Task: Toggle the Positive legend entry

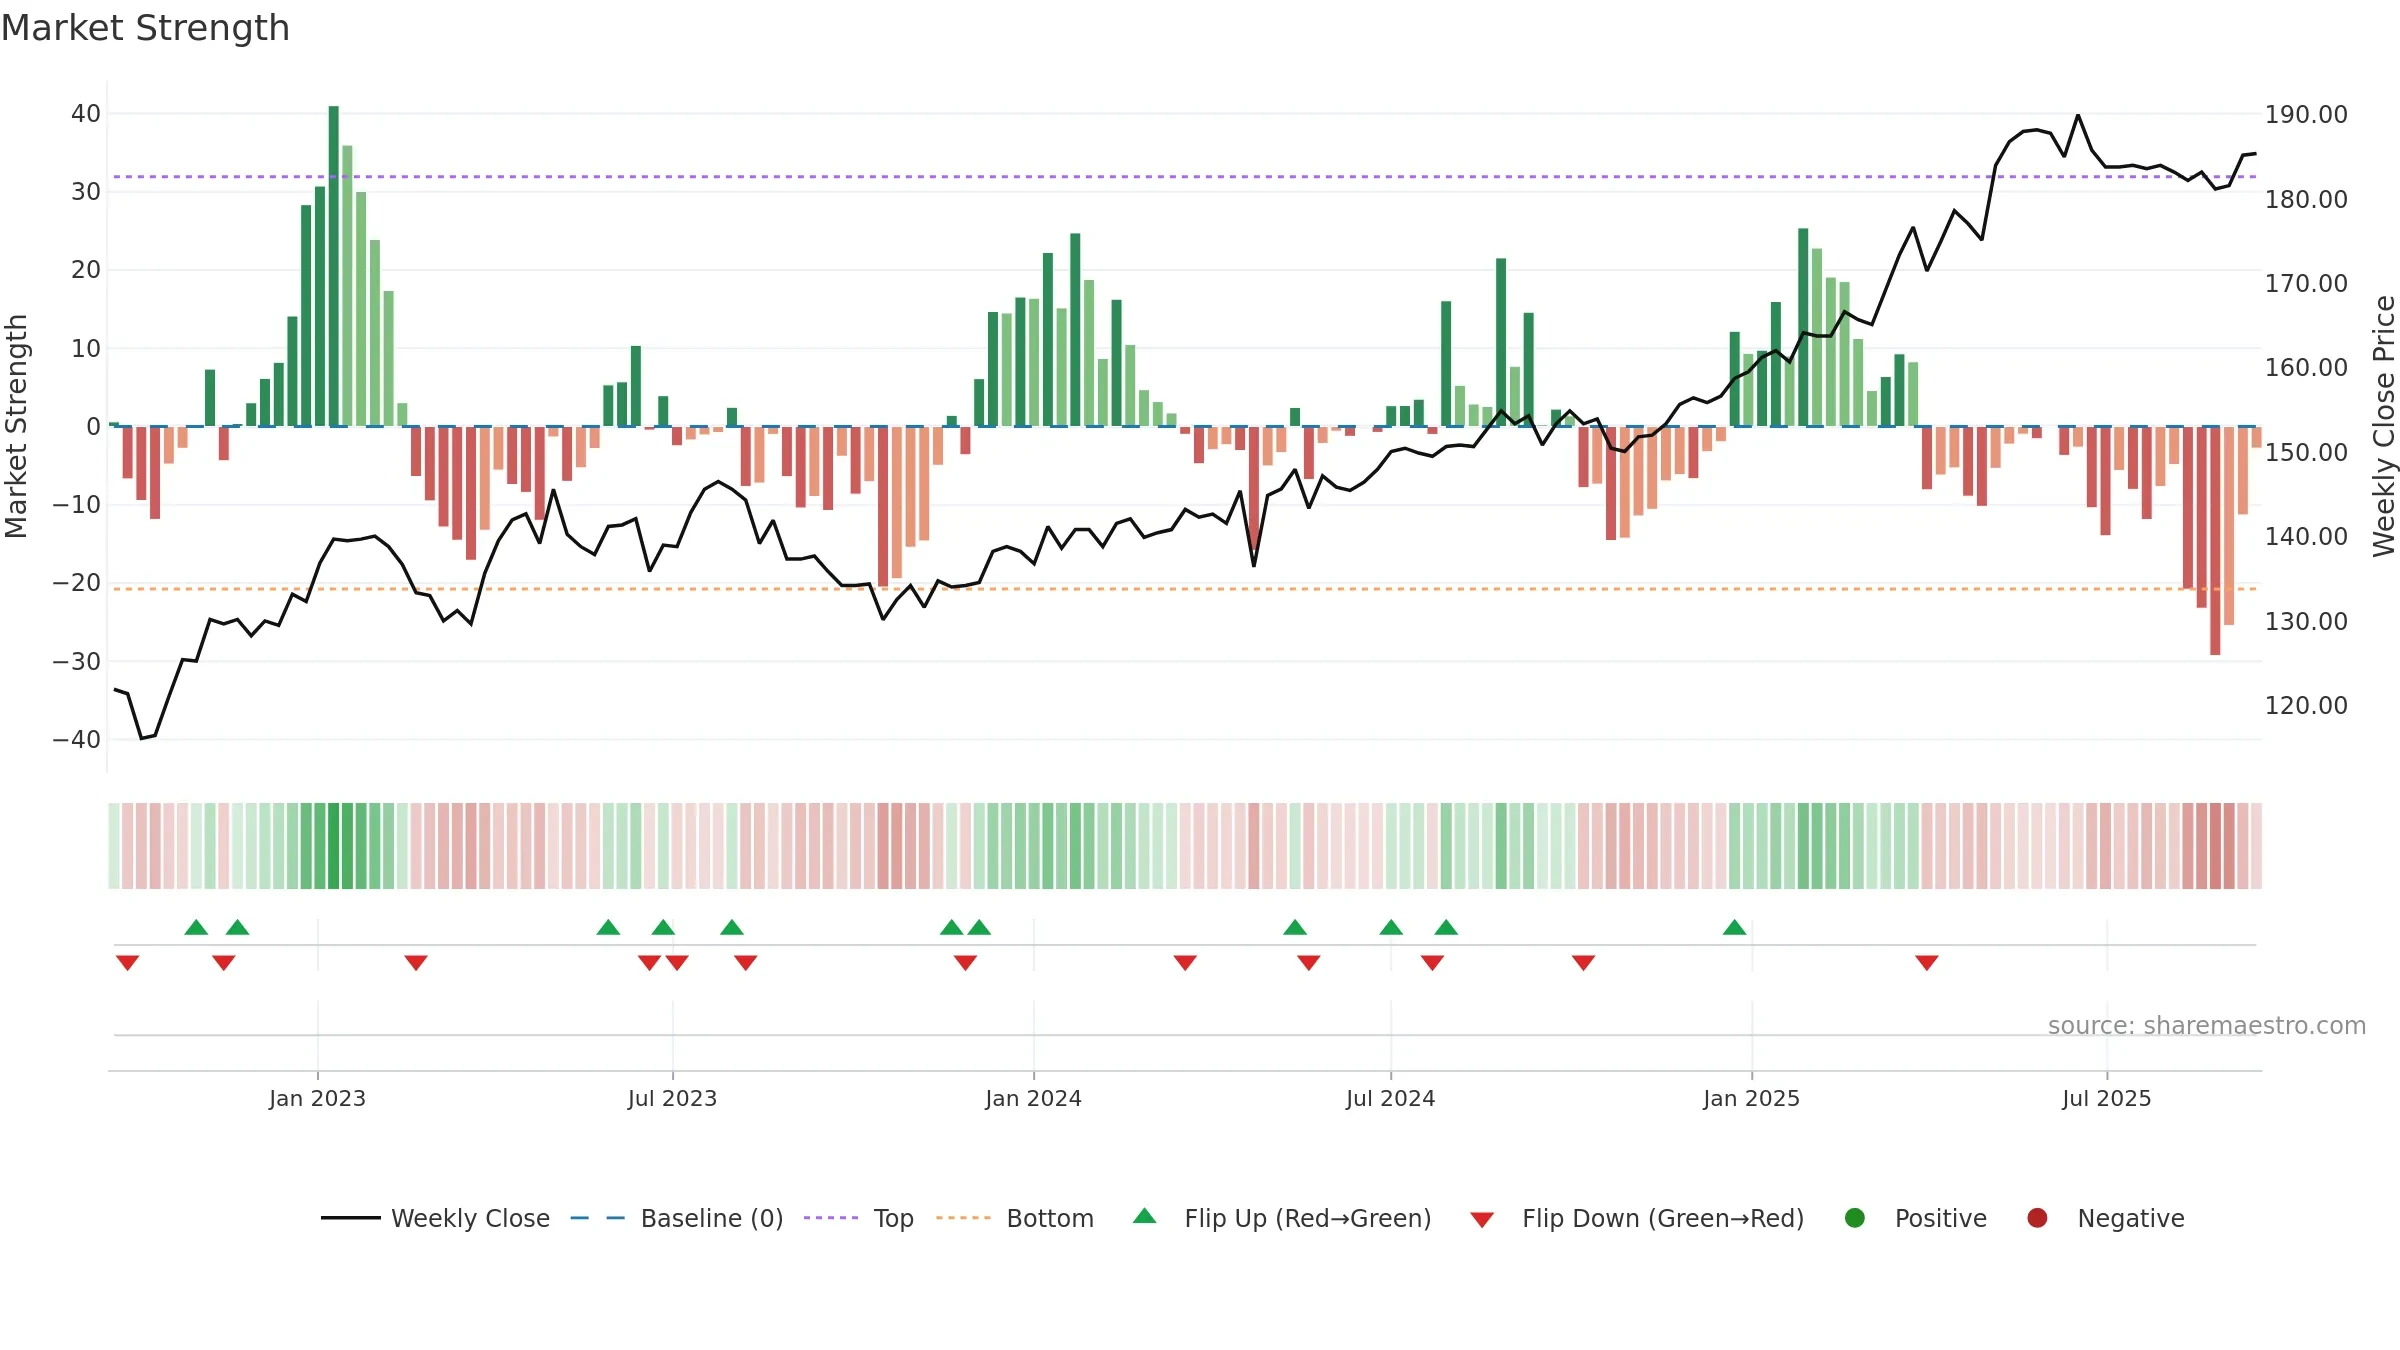Action: [1915, 1218]
